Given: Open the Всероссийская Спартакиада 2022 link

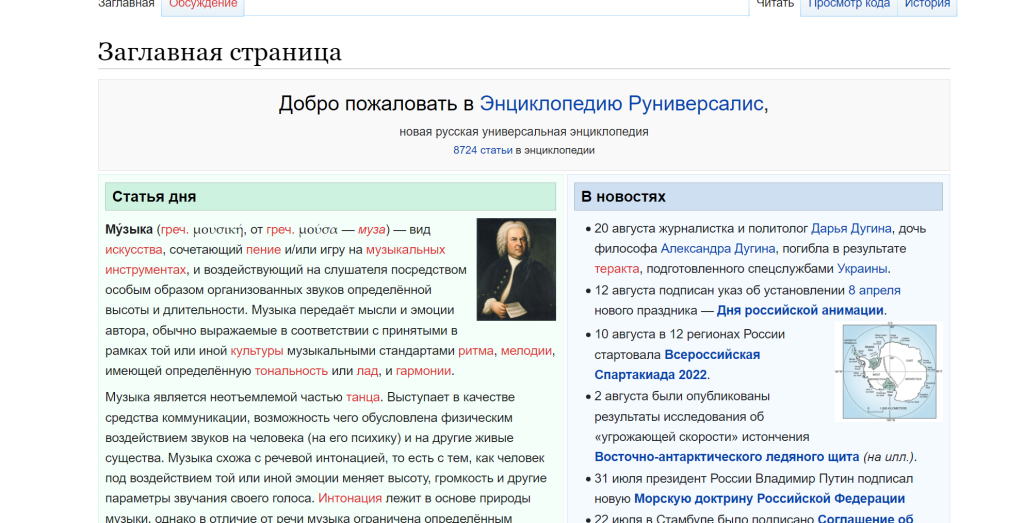Looking at the screenshot, I should point(677,365).
